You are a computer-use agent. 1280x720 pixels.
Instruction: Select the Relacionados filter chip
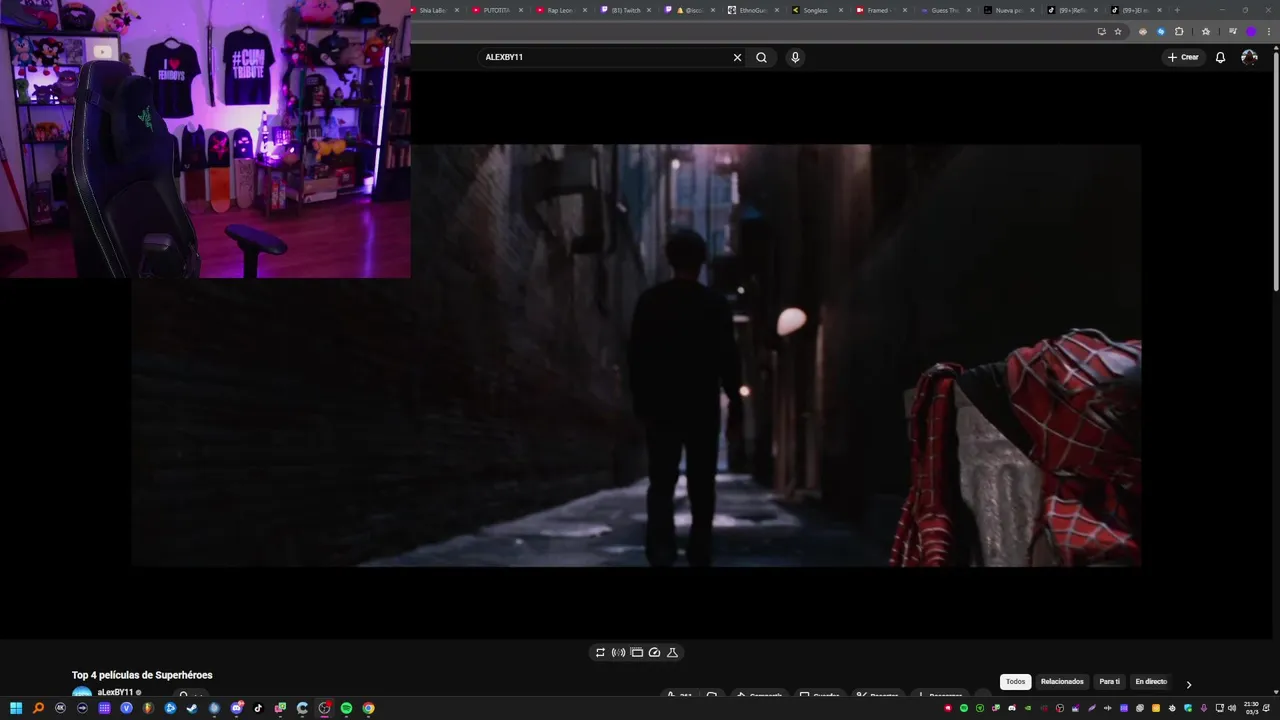[x=1062, y=682]
